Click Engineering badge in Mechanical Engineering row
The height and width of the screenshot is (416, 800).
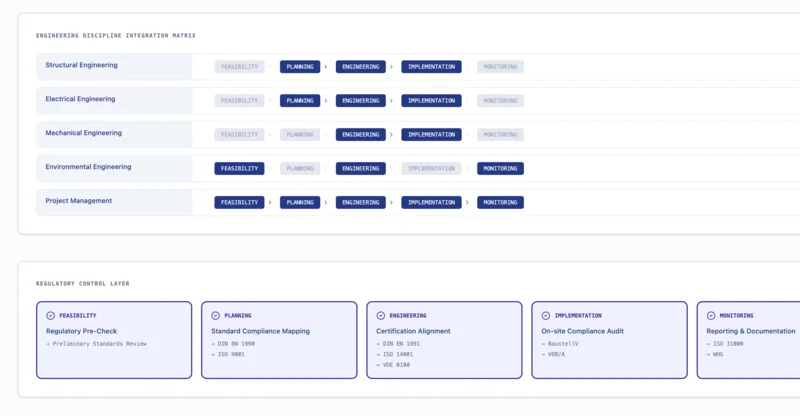pyautogui.click(x=360, y=135)
